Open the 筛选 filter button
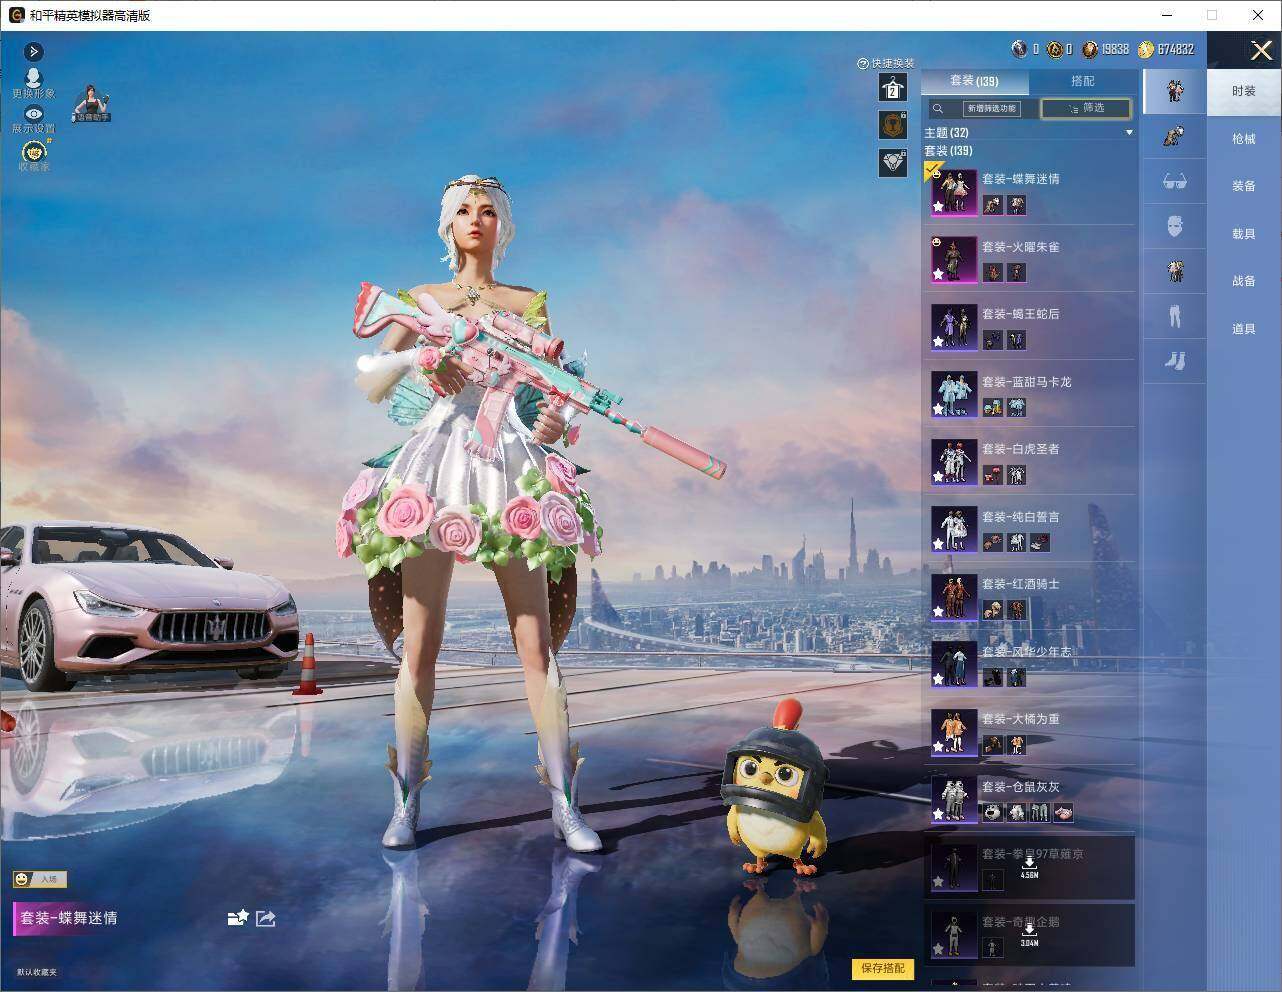 coord(1086,108)
